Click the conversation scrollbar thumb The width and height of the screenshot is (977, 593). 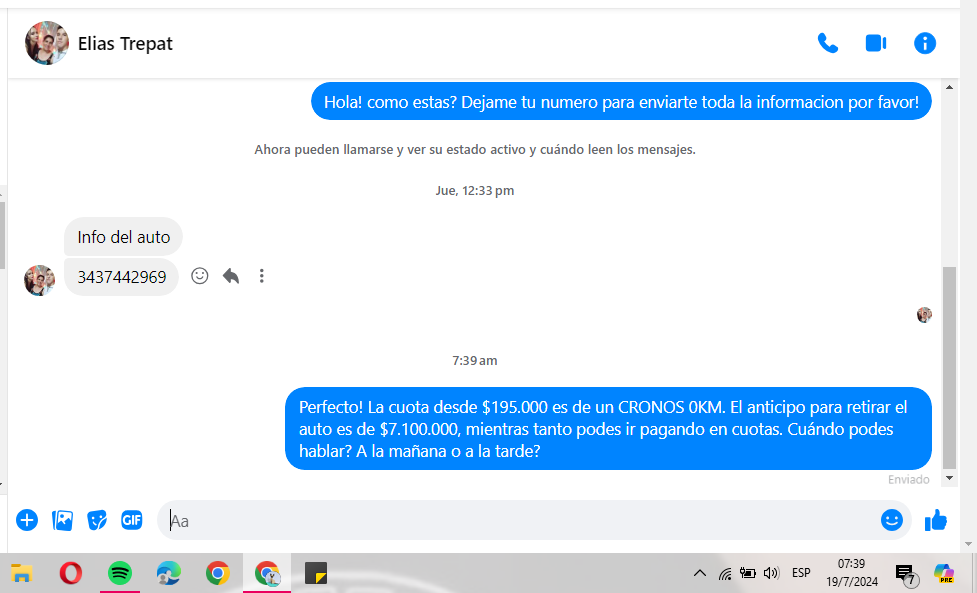949,368
